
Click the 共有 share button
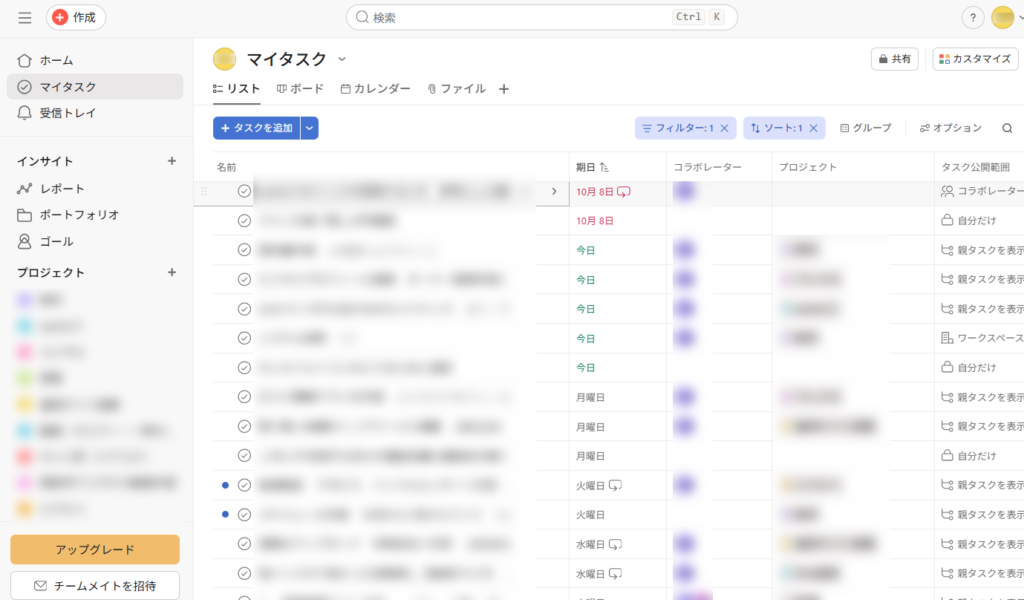click(894, 59)
